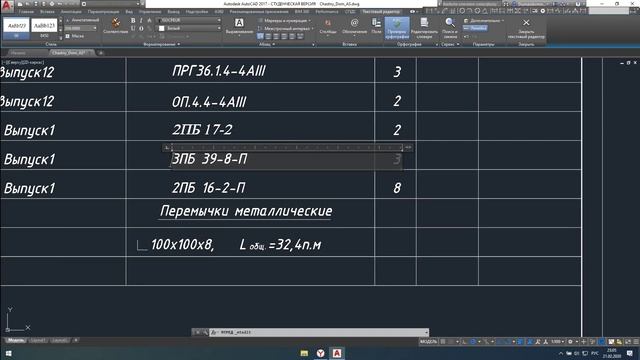
Task: Click the quantity 8 table cell
Action: pos(395,184)
